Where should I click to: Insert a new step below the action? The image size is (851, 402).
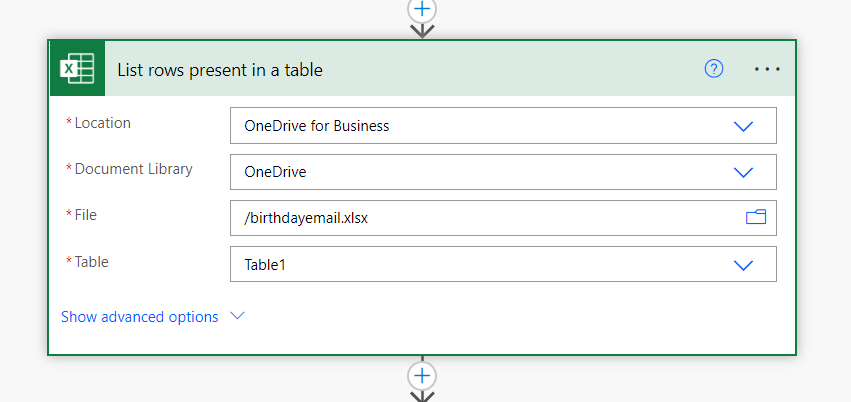click(x=422, y=375)
